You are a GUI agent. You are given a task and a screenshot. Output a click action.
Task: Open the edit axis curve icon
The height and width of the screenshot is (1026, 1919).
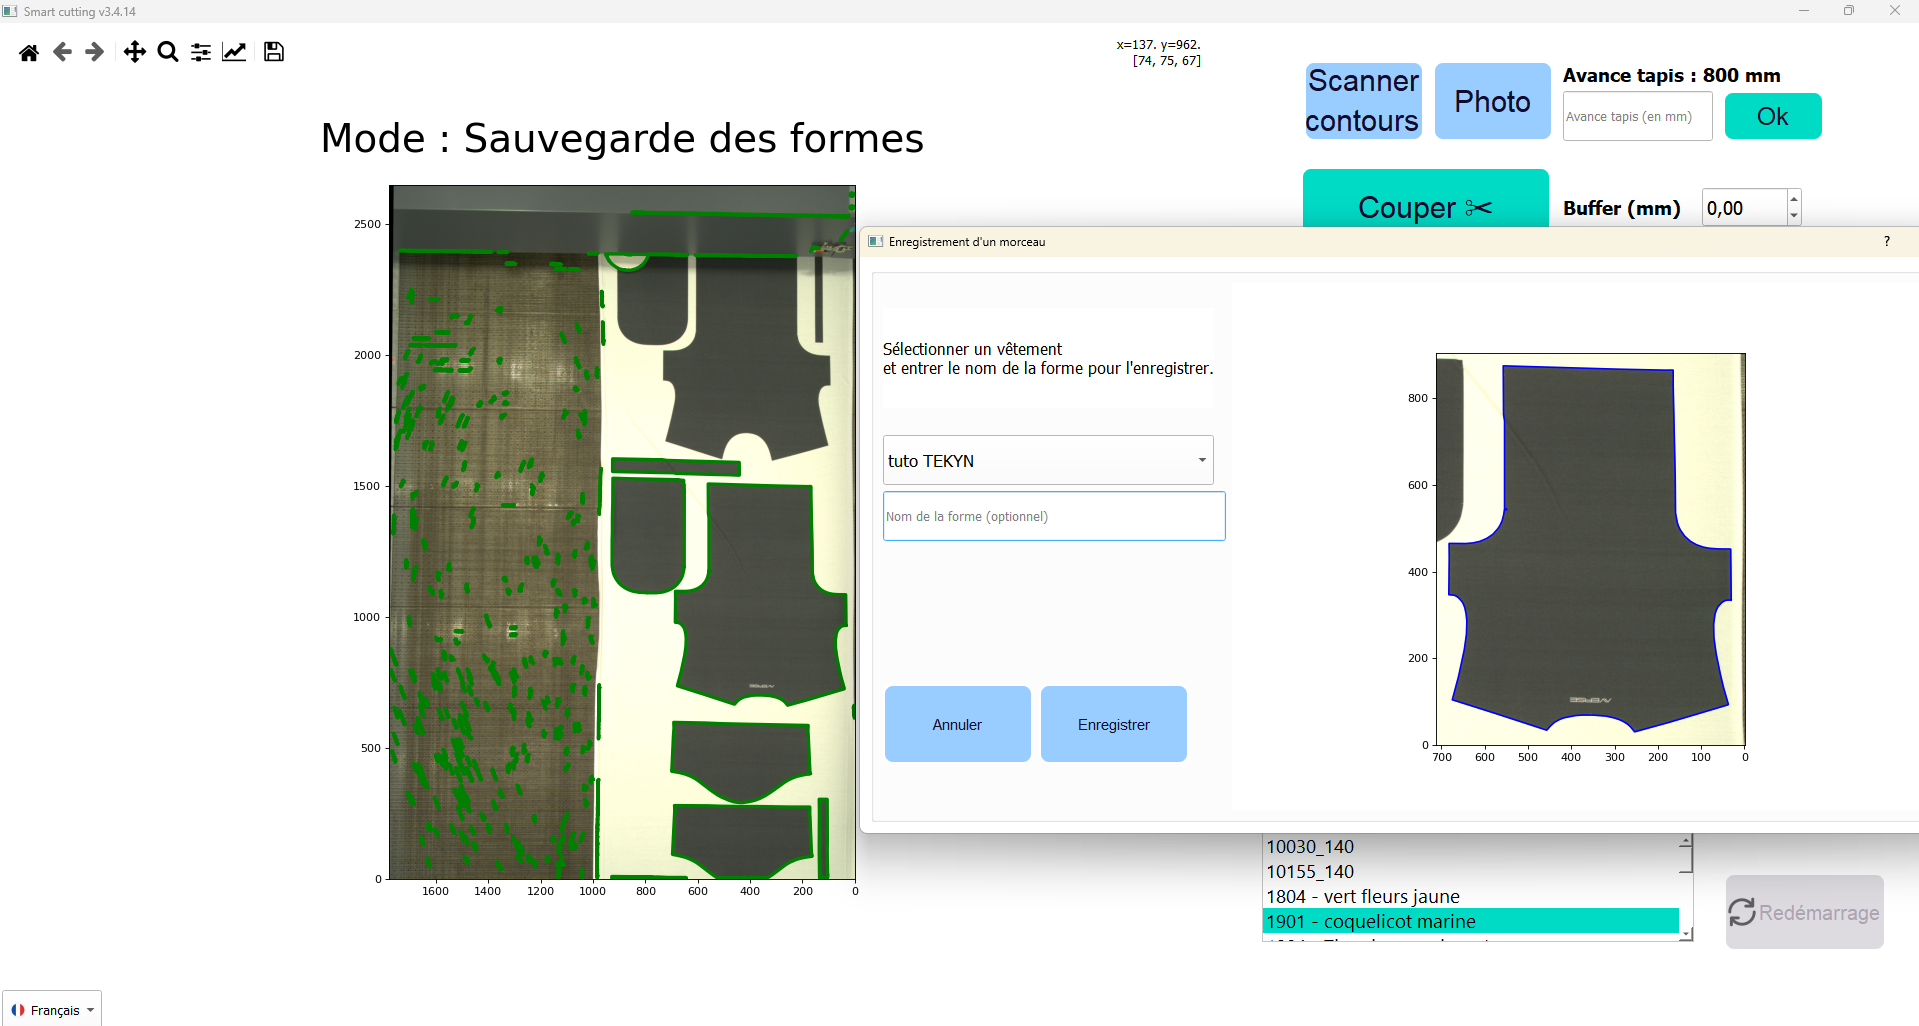(234, 52)
